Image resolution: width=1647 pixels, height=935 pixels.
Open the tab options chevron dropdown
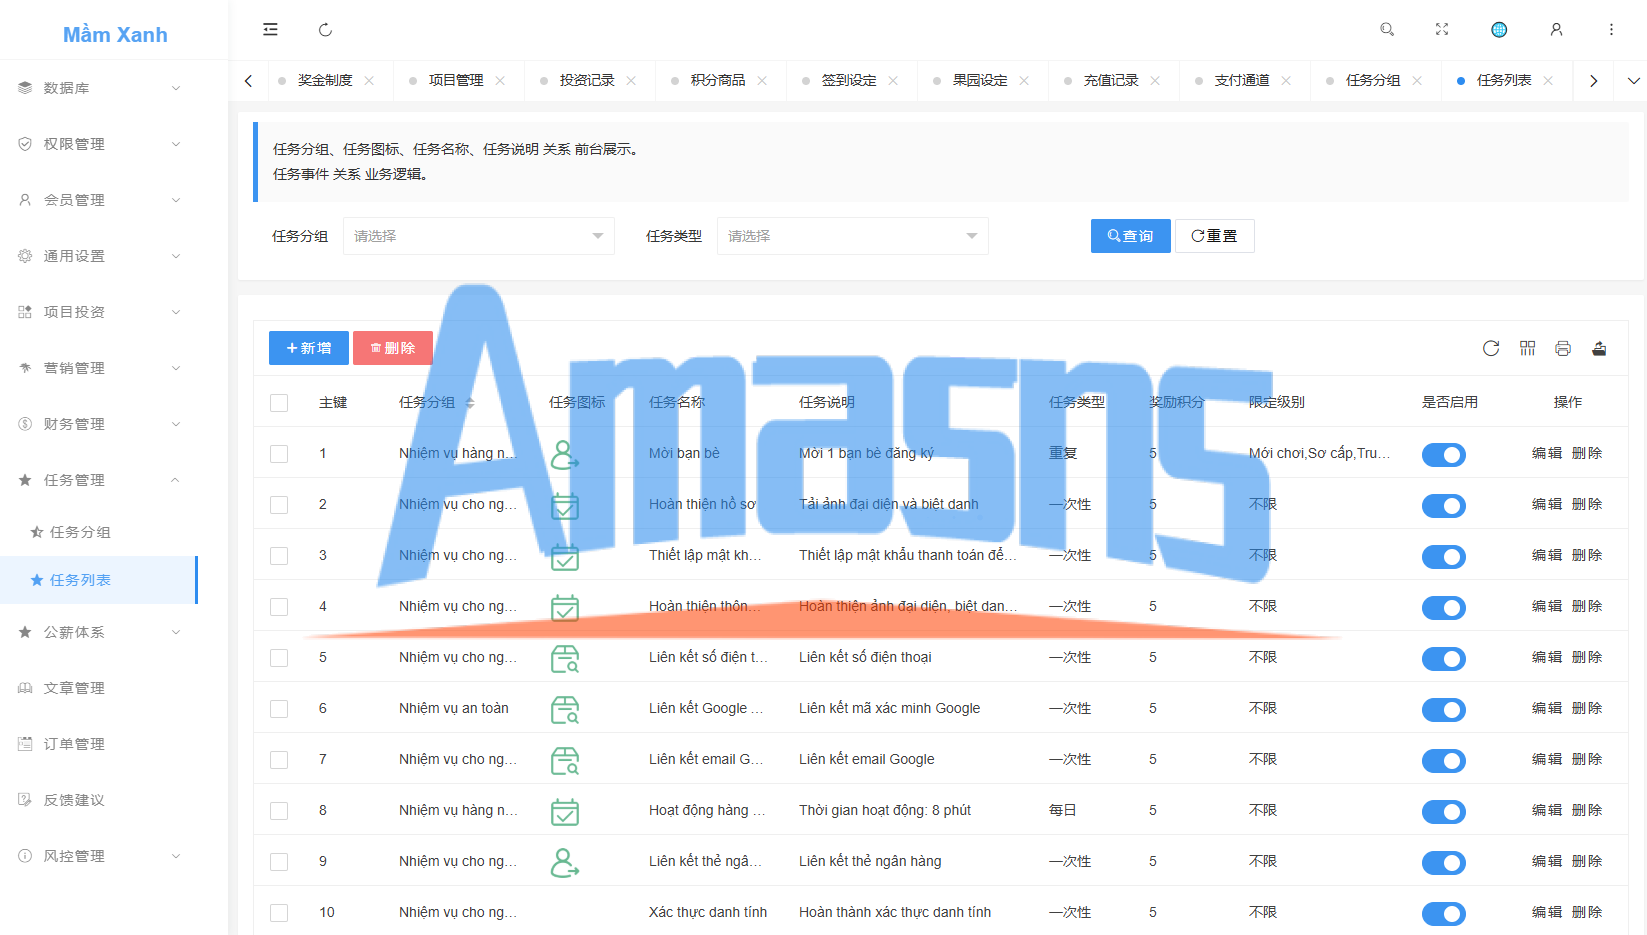pyautogui.click(x=1633, y=81)
